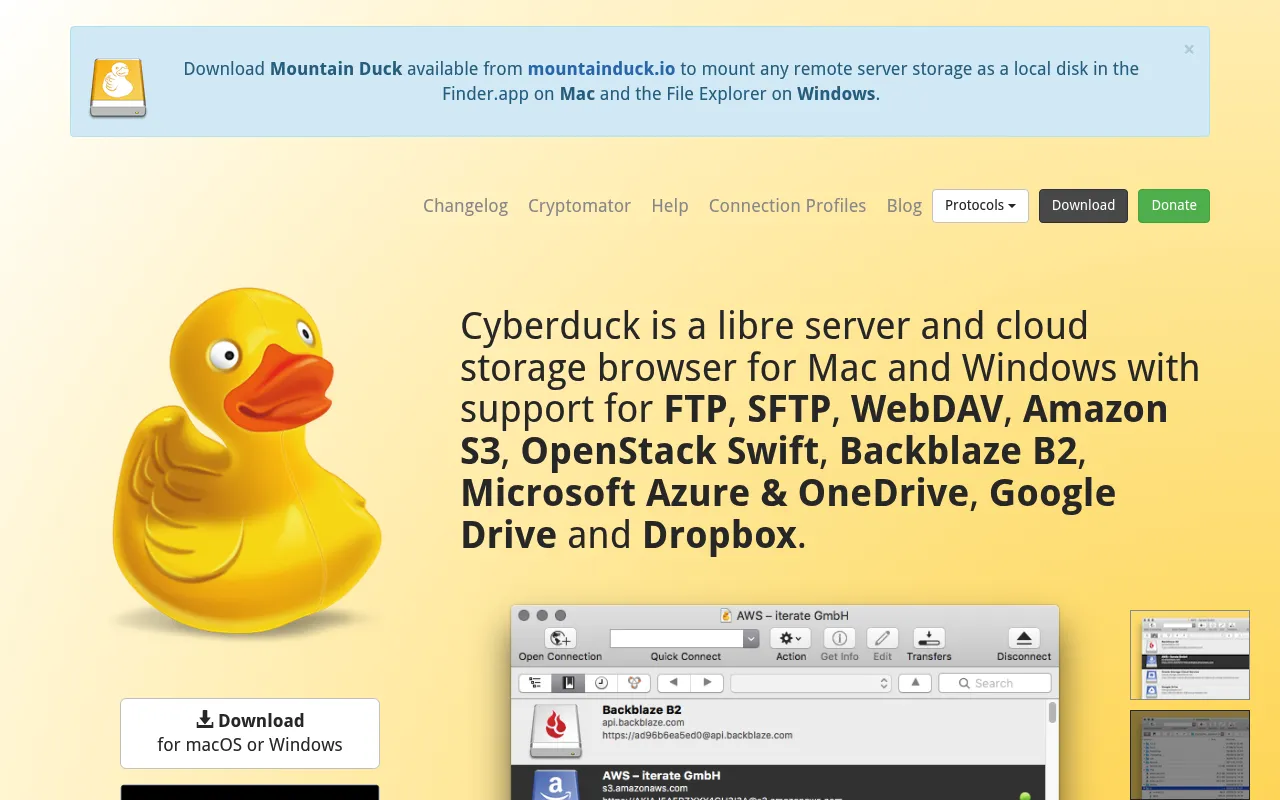Click the Get Info icon
This screenshot has height=800, width=1280.
coord(840,638)
